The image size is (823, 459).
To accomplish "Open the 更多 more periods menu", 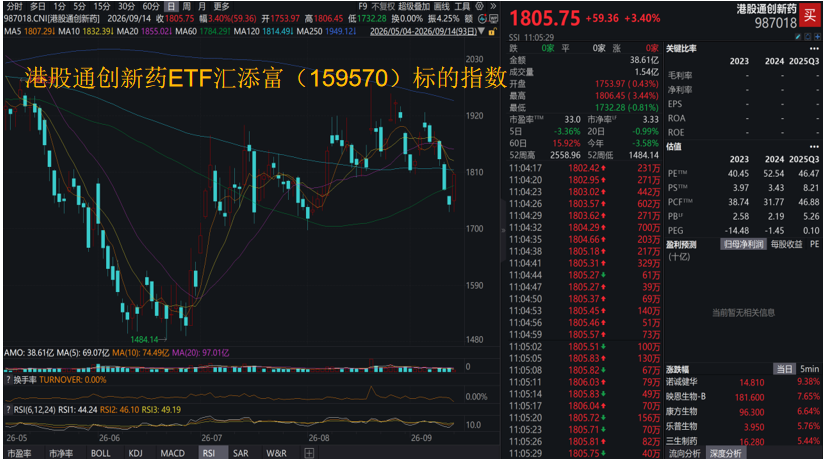I will (221, 6).
